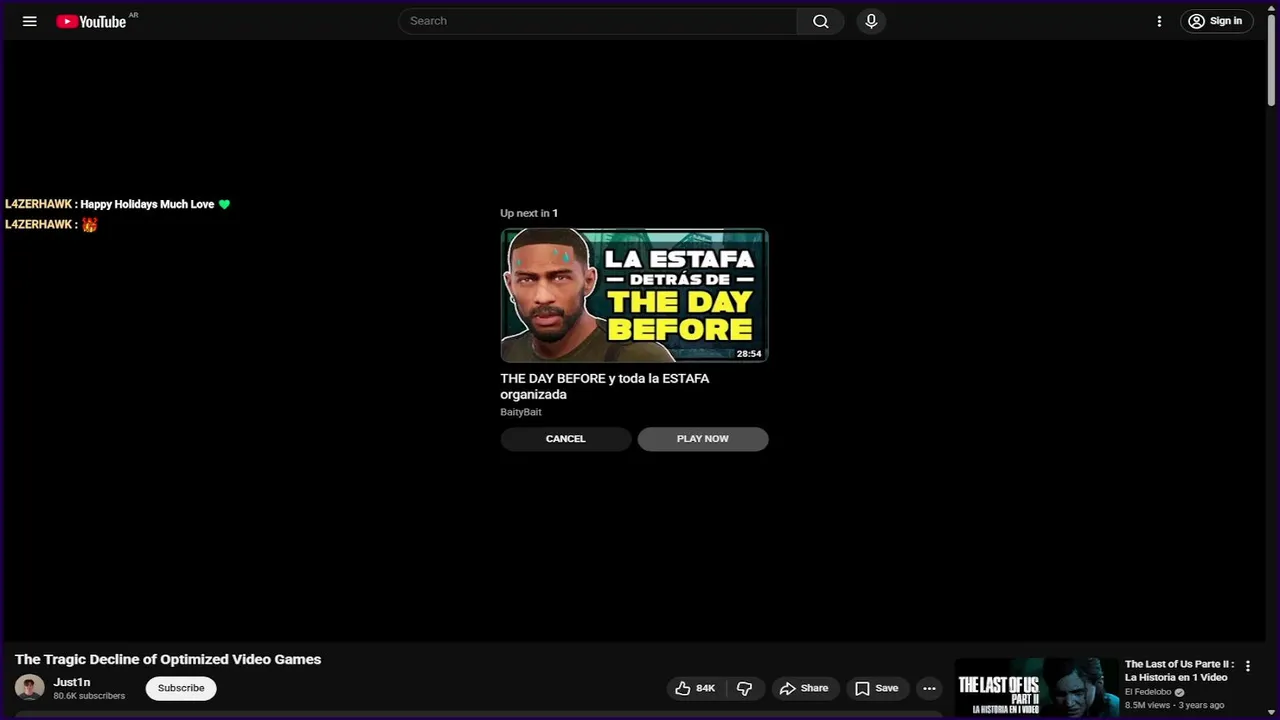Subscribe to the Just1n channel
The height and width of the screenshot is (720, 1280).
[181, 688]
